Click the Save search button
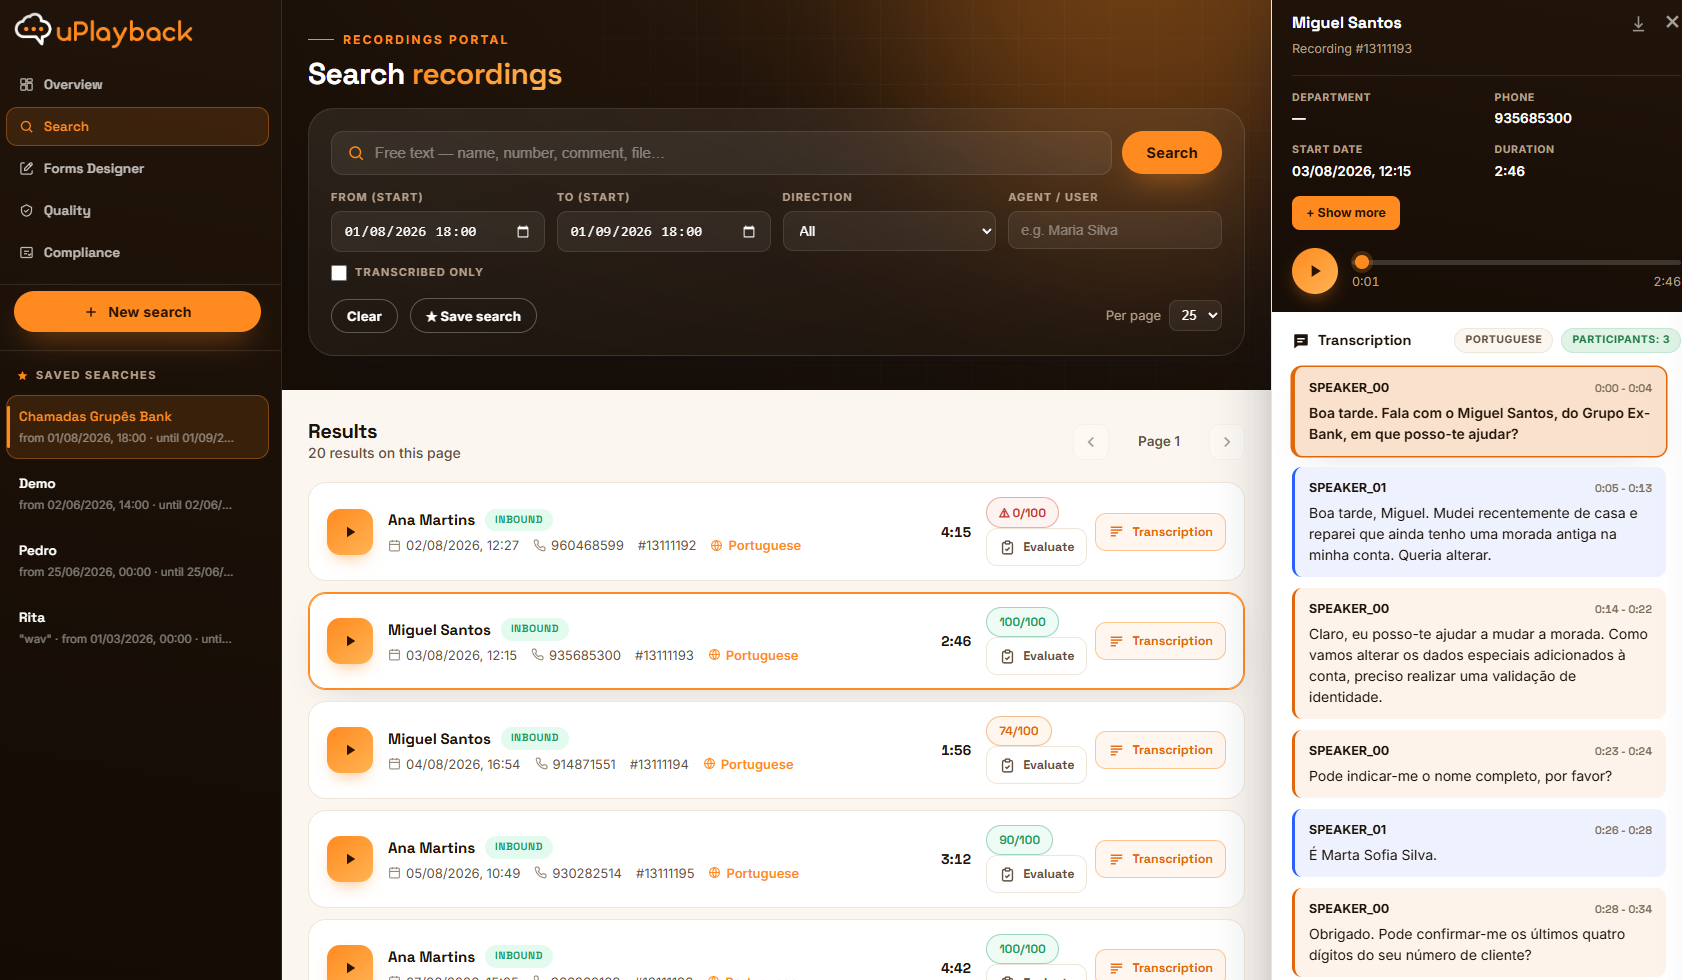Viewport: 1682px width, 980px height. (x=473, y=316)
